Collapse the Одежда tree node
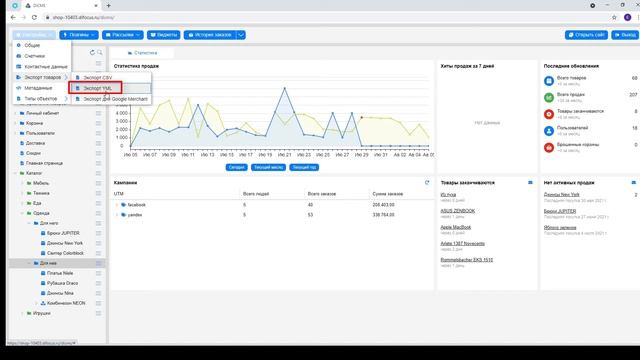This screenshot has width=640, height=360. (x=22, y=213)
